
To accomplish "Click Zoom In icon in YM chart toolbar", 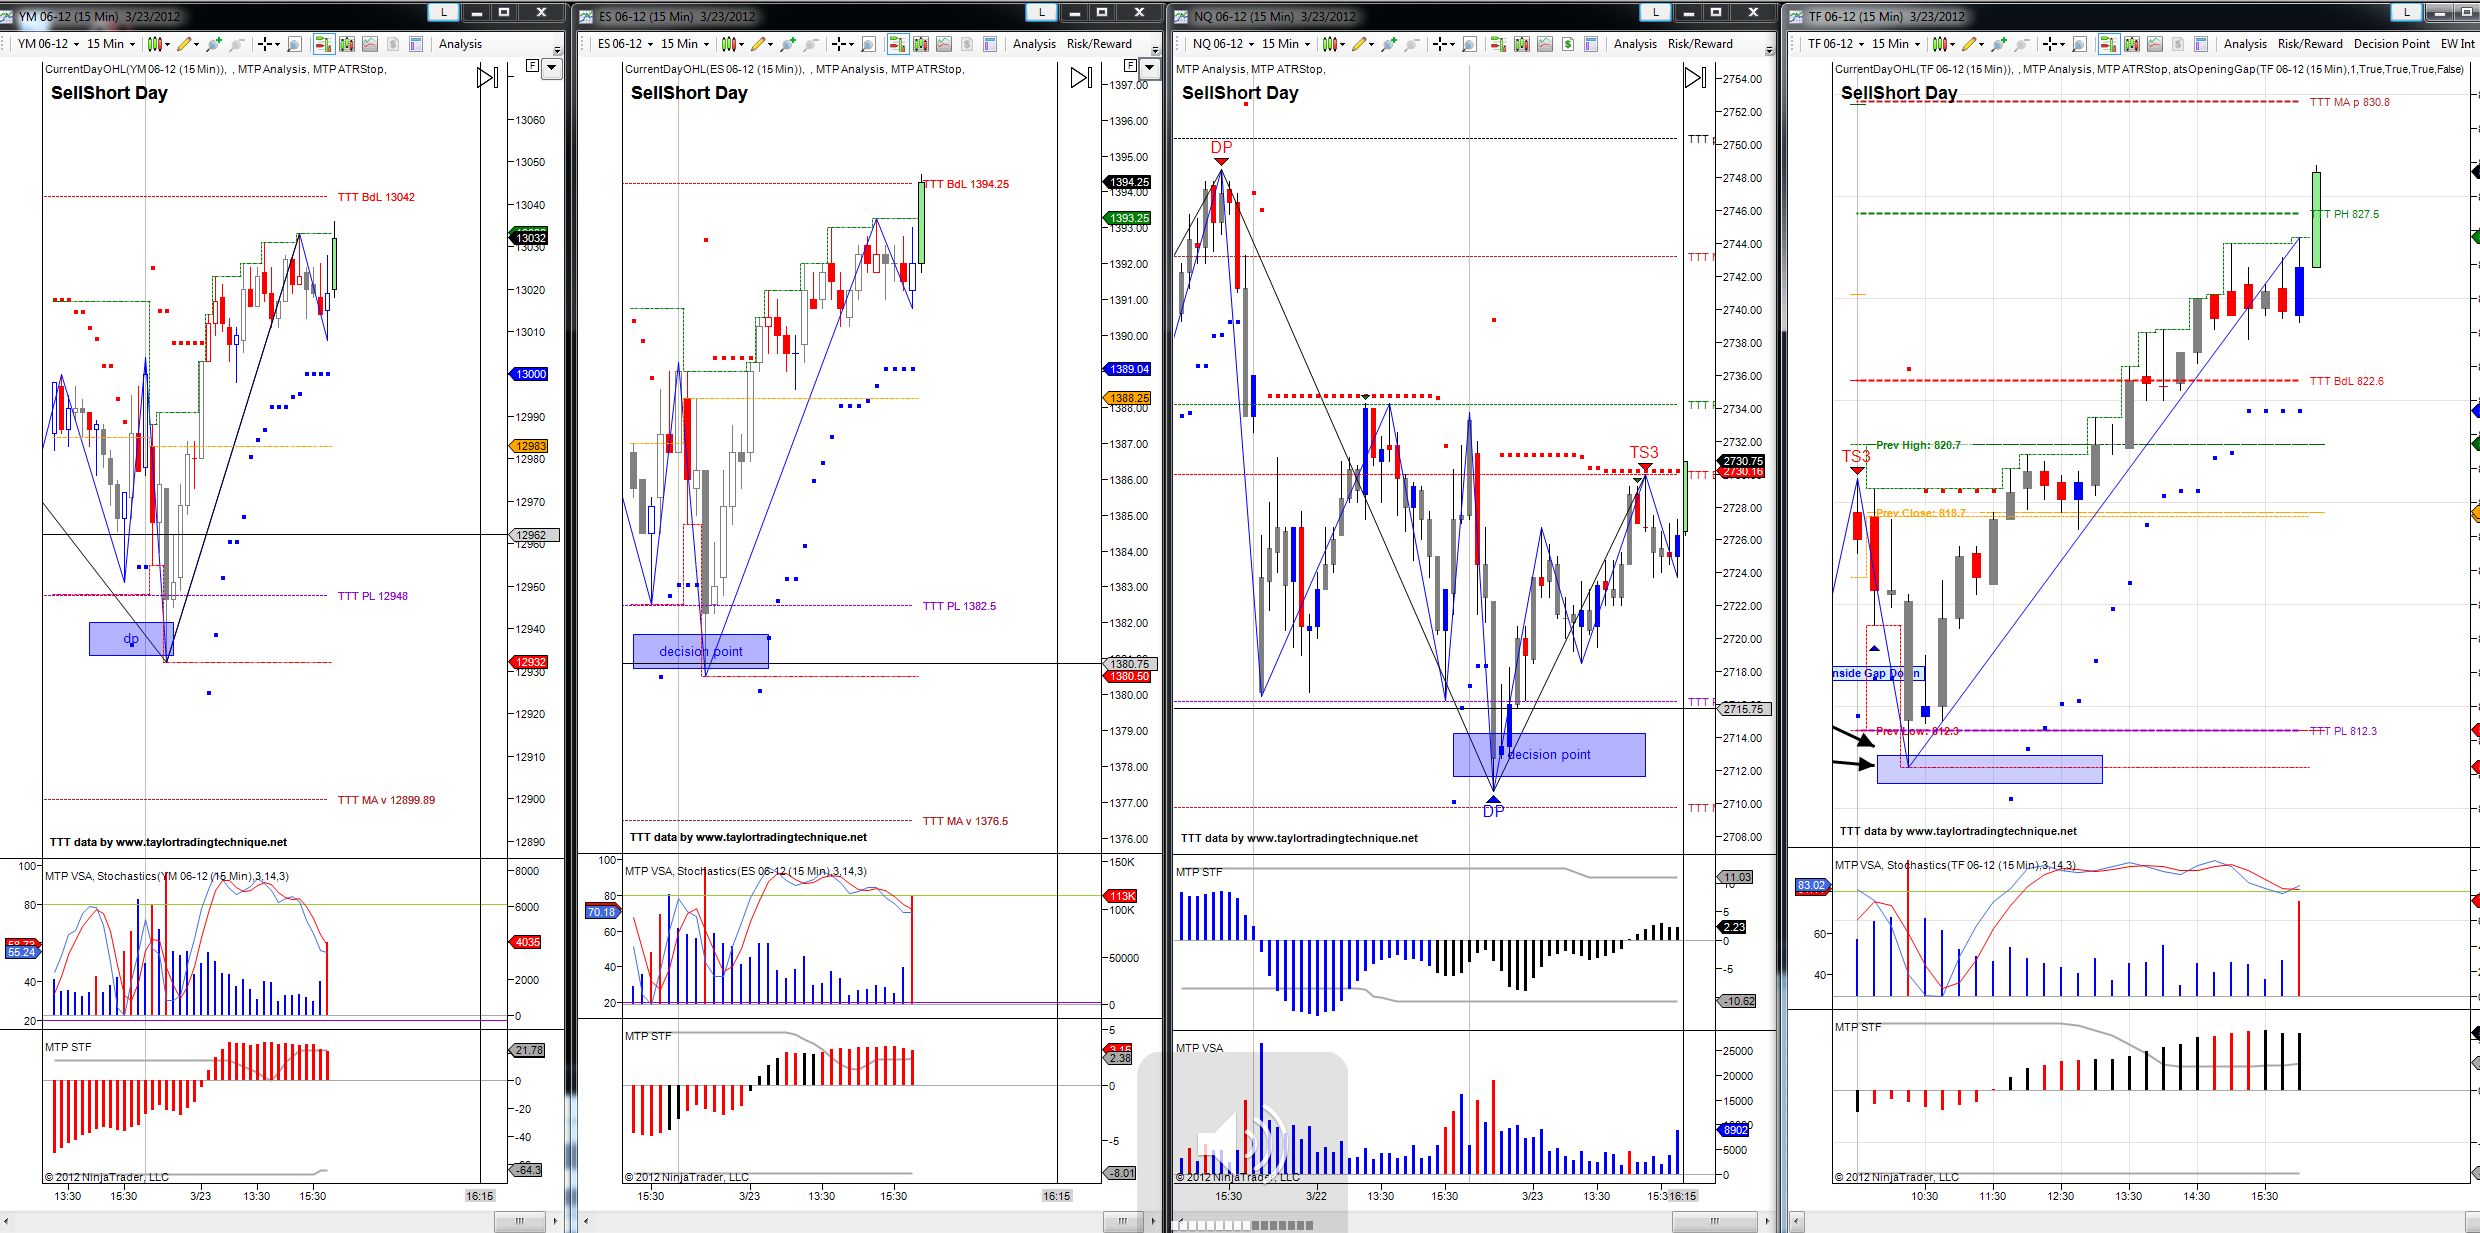I will point(215,44).
